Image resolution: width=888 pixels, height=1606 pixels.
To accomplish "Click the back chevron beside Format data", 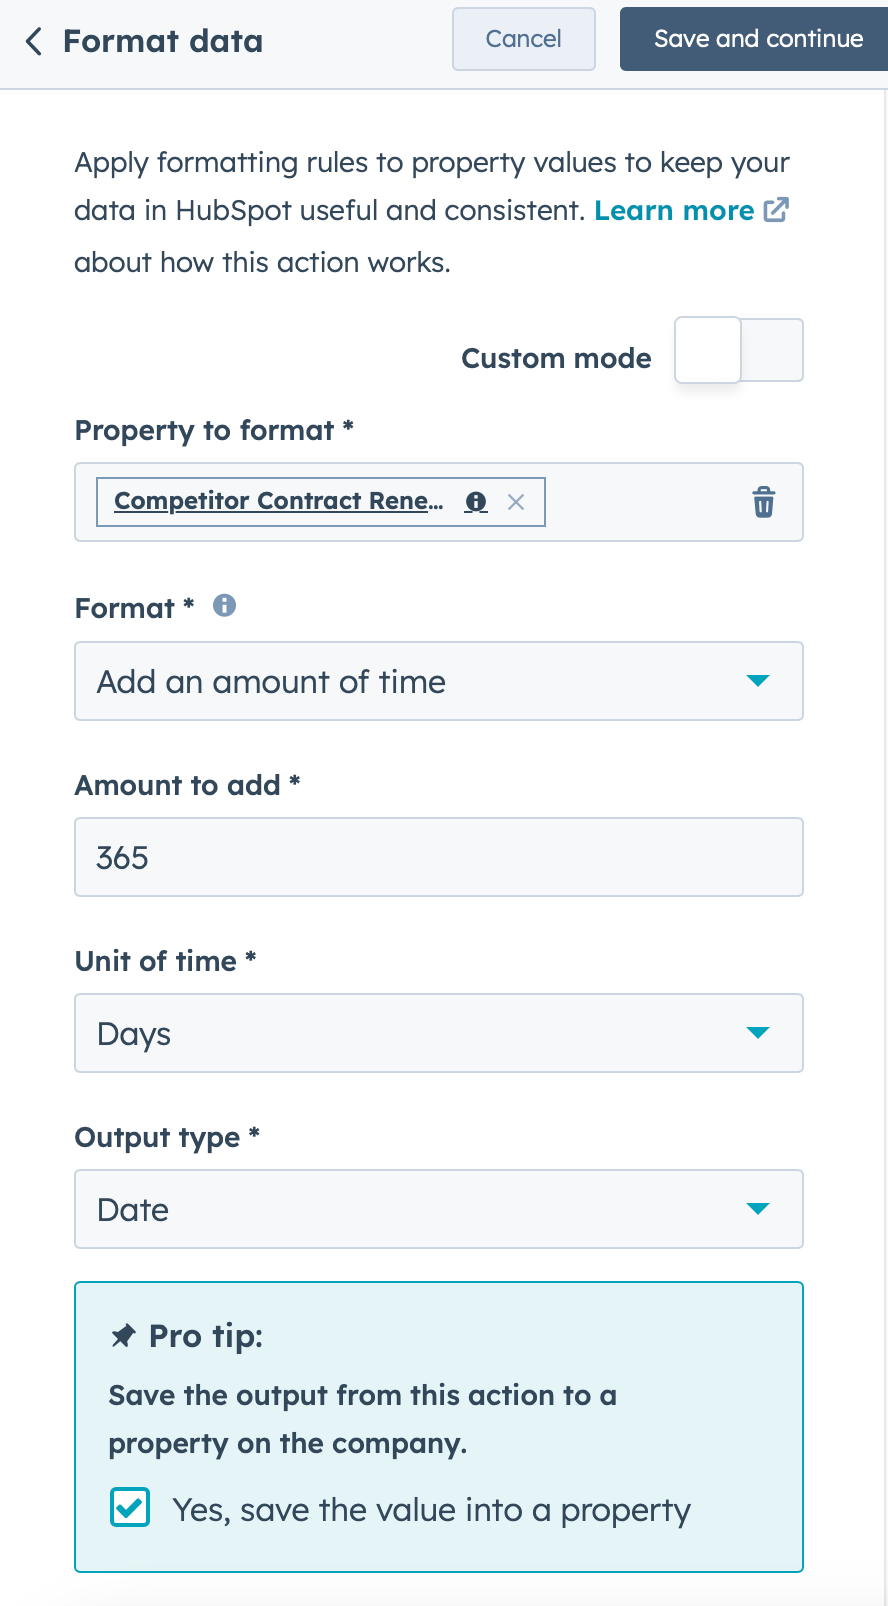I will pyautogui.click(x=33, y=41).
